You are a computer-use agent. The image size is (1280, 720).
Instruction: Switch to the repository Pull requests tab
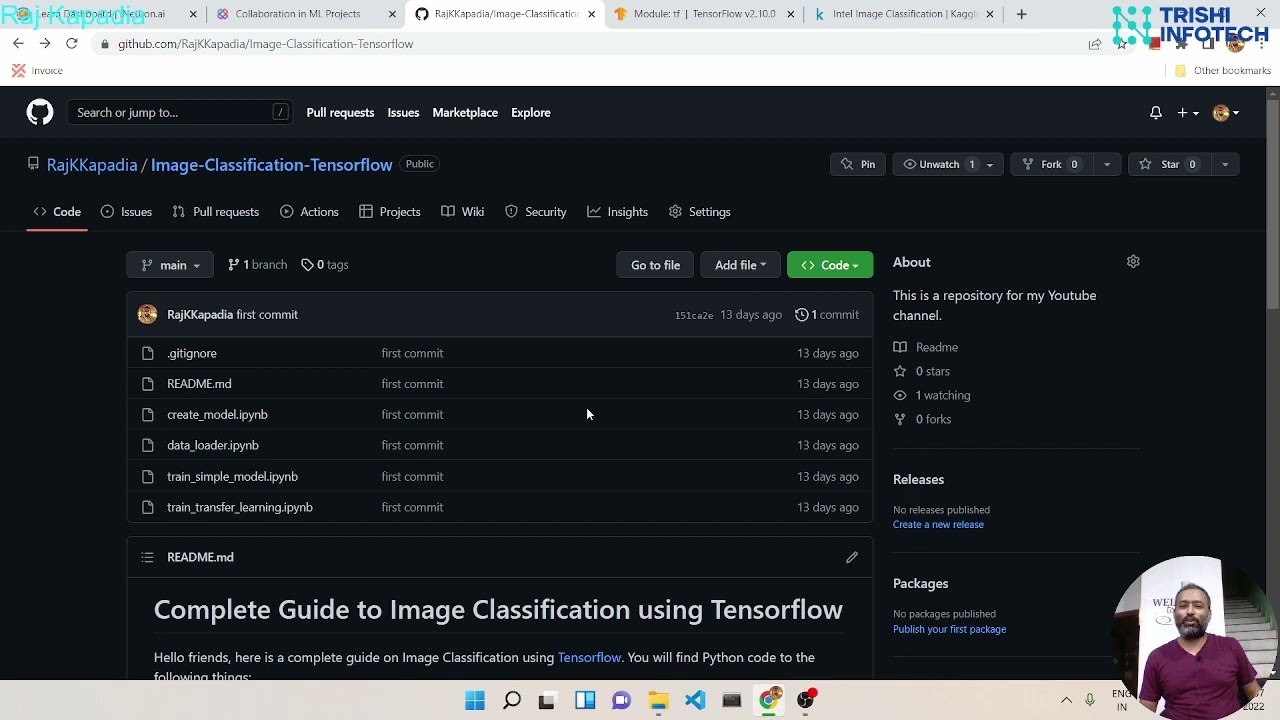pyautogui.click(x=216, y=212)
